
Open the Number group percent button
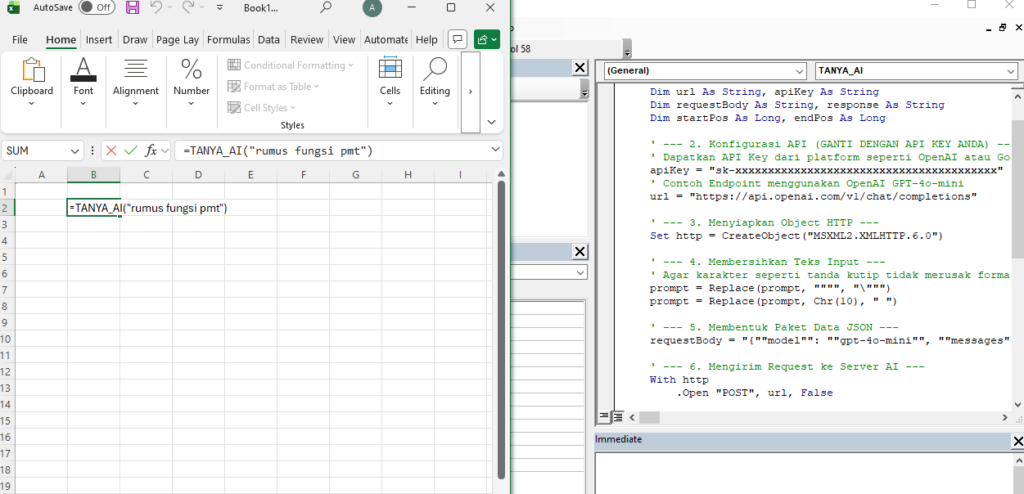pyautogui.click(x=191, y=84)
